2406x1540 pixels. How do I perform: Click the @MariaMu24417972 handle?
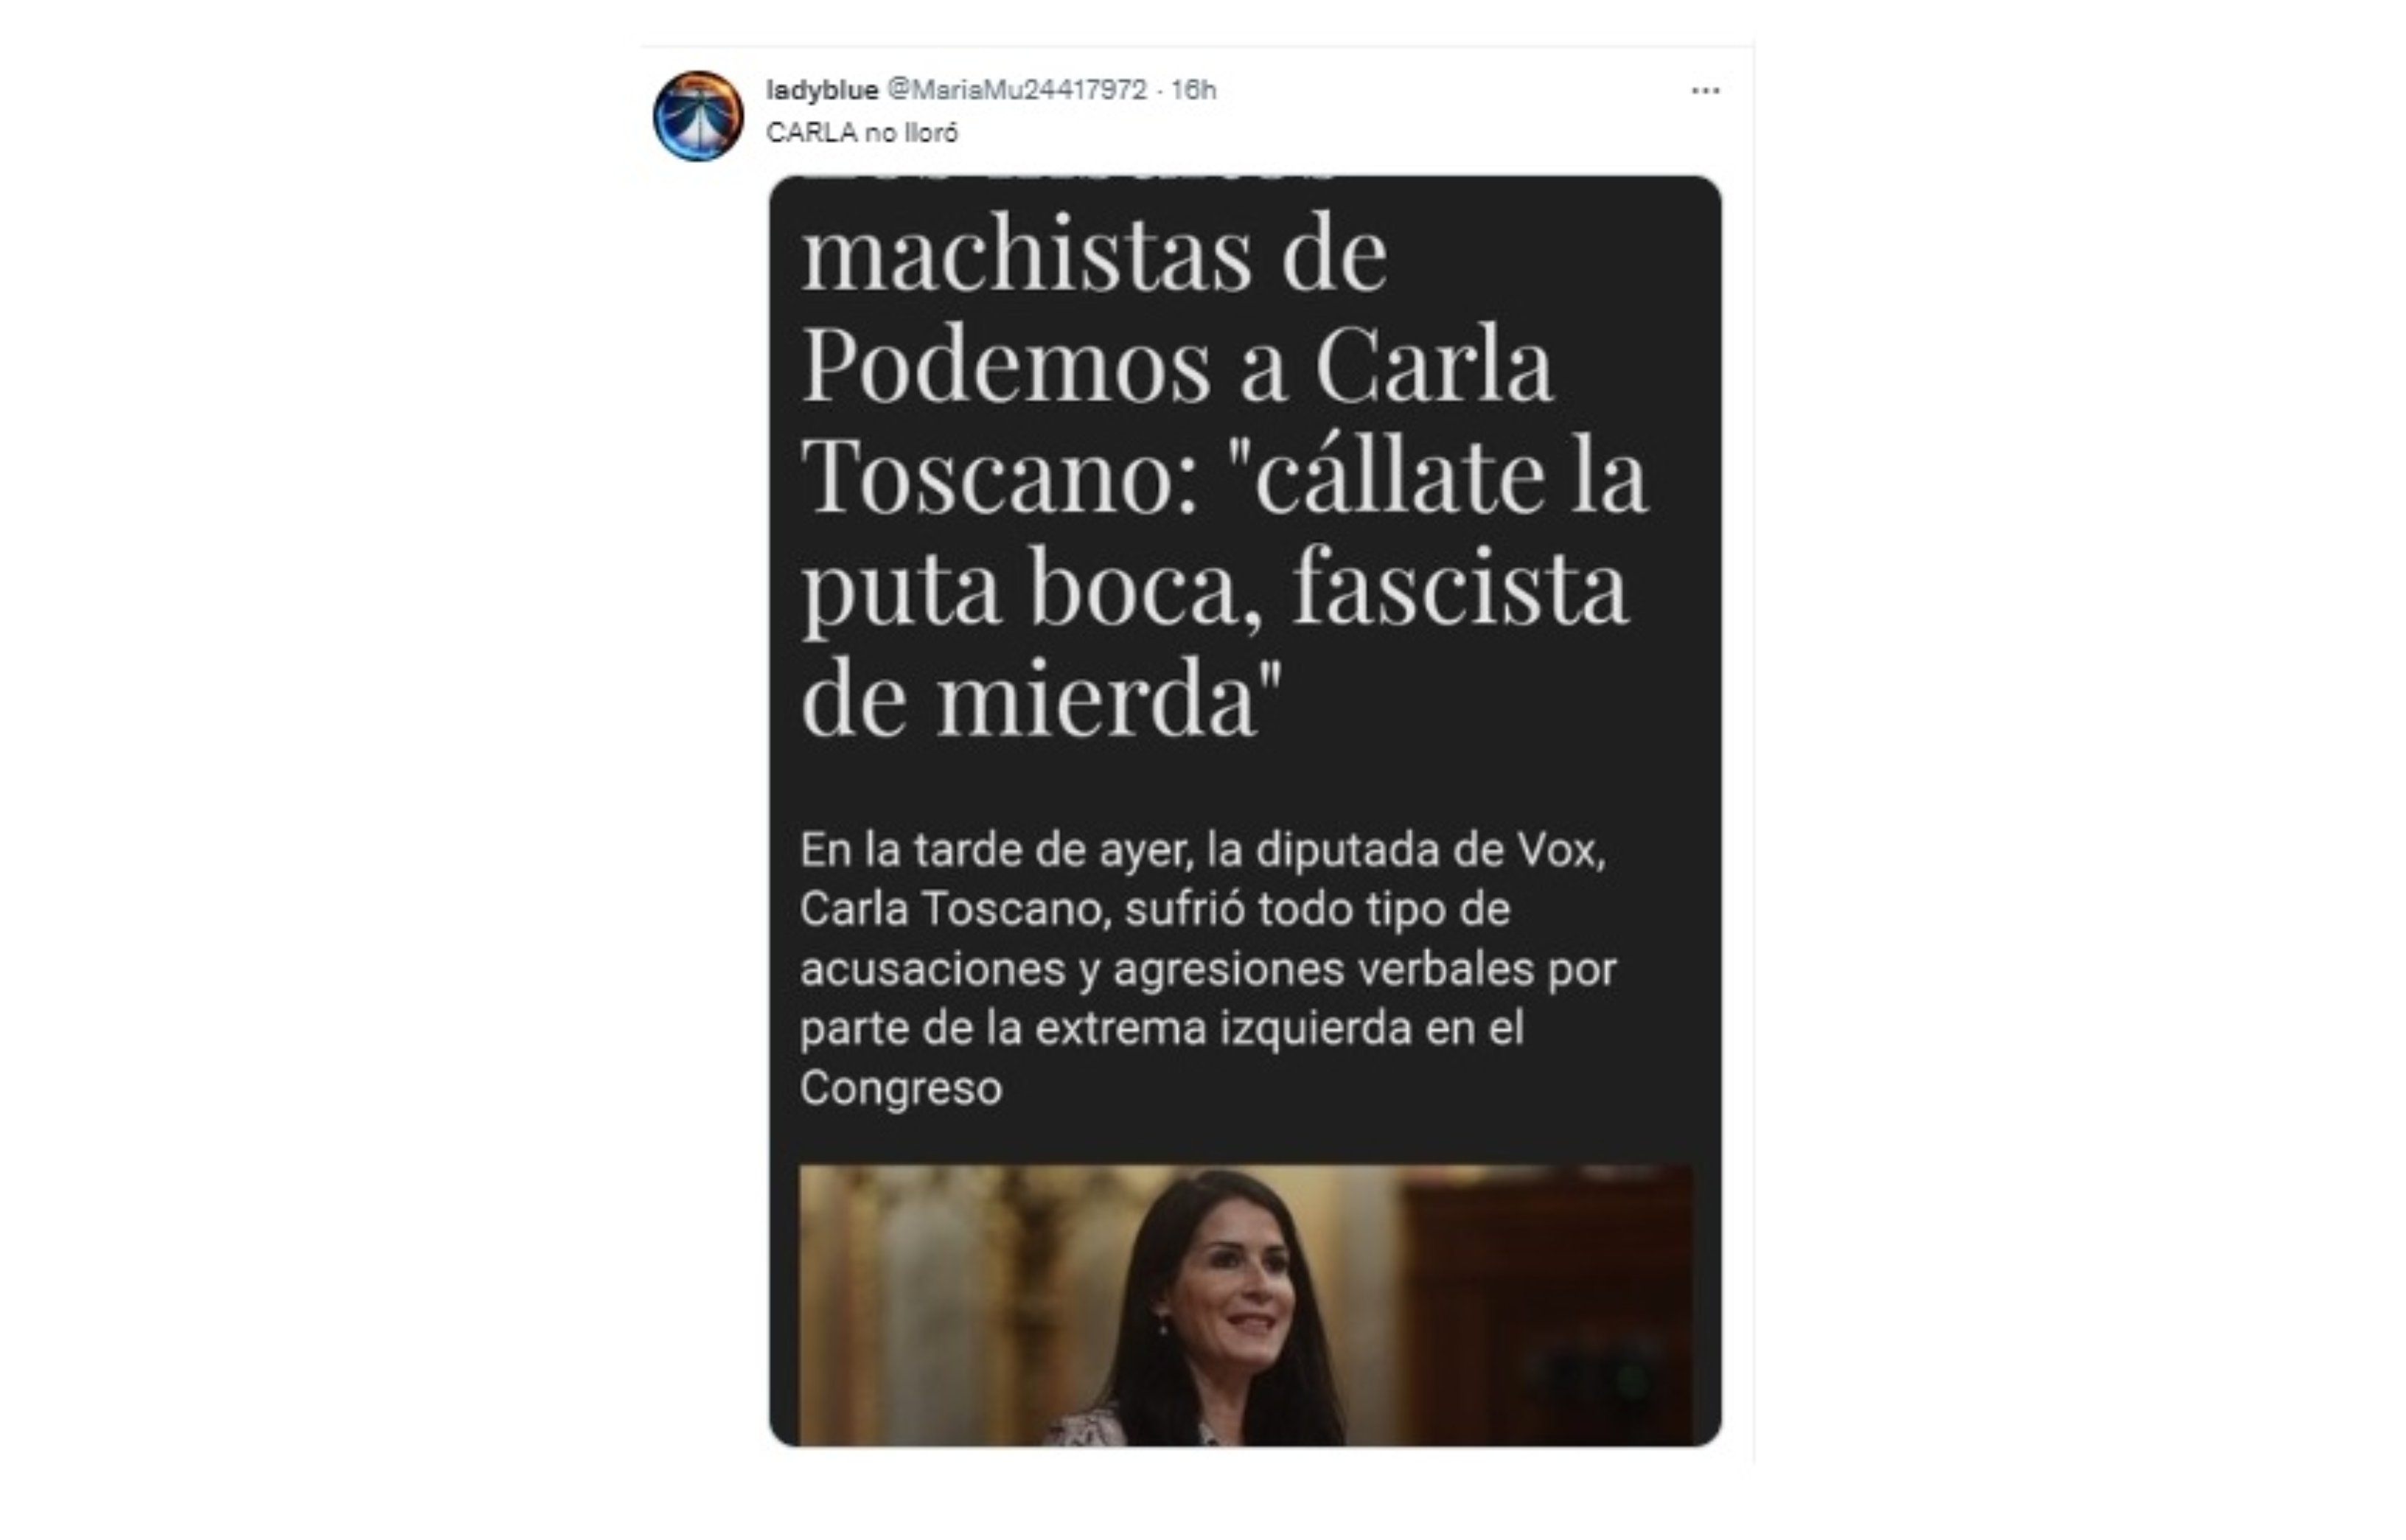tap(1017, 90)
